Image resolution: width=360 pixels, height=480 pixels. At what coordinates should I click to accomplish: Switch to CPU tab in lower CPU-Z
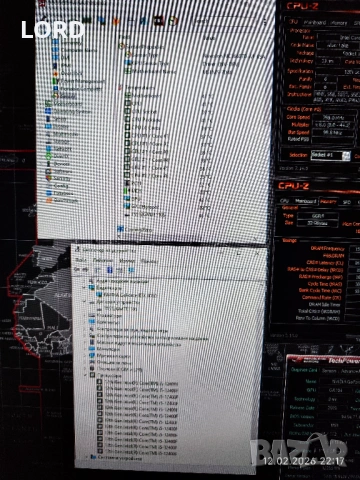coord(284,201)
